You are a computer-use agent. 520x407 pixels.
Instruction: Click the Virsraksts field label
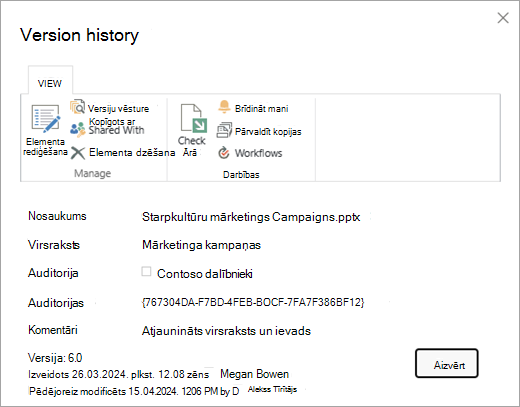click(54, 245)
